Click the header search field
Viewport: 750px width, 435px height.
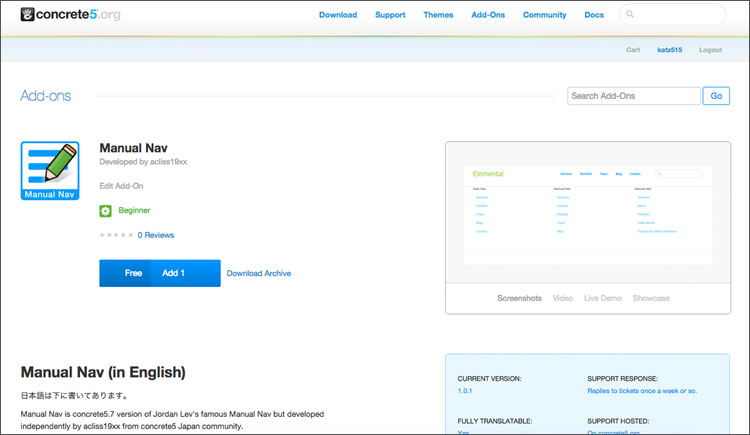tap(673, 14)
